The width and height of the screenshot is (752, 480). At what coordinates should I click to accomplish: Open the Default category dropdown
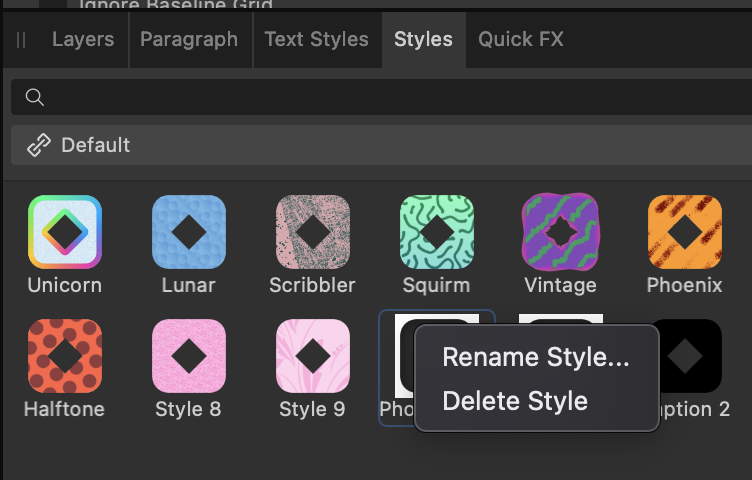[x=381, y=145]
